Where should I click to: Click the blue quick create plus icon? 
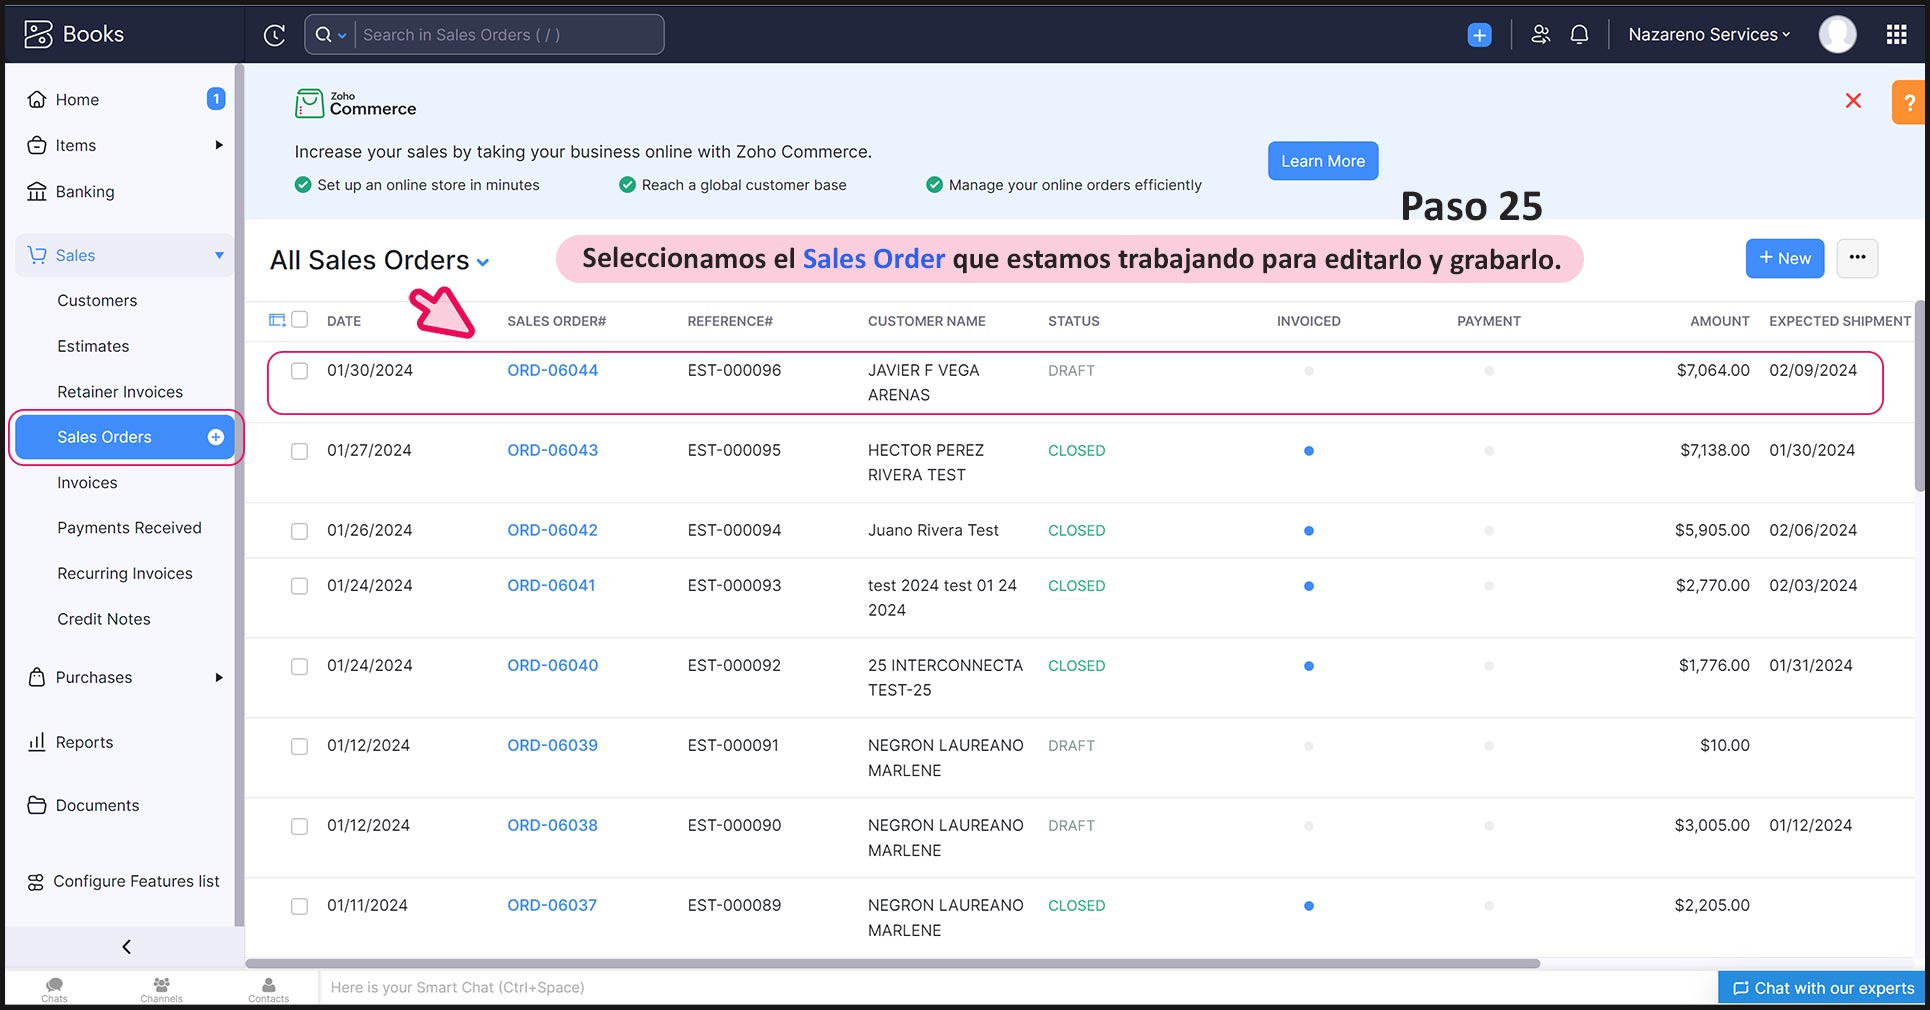click(x=1479, y=35)
